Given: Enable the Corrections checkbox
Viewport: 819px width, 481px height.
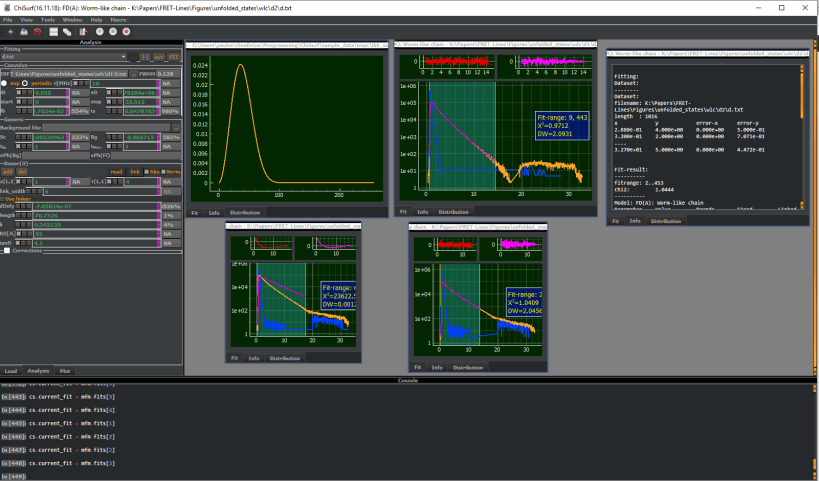Looking at the screenshot, I should (x=8, y=251).
